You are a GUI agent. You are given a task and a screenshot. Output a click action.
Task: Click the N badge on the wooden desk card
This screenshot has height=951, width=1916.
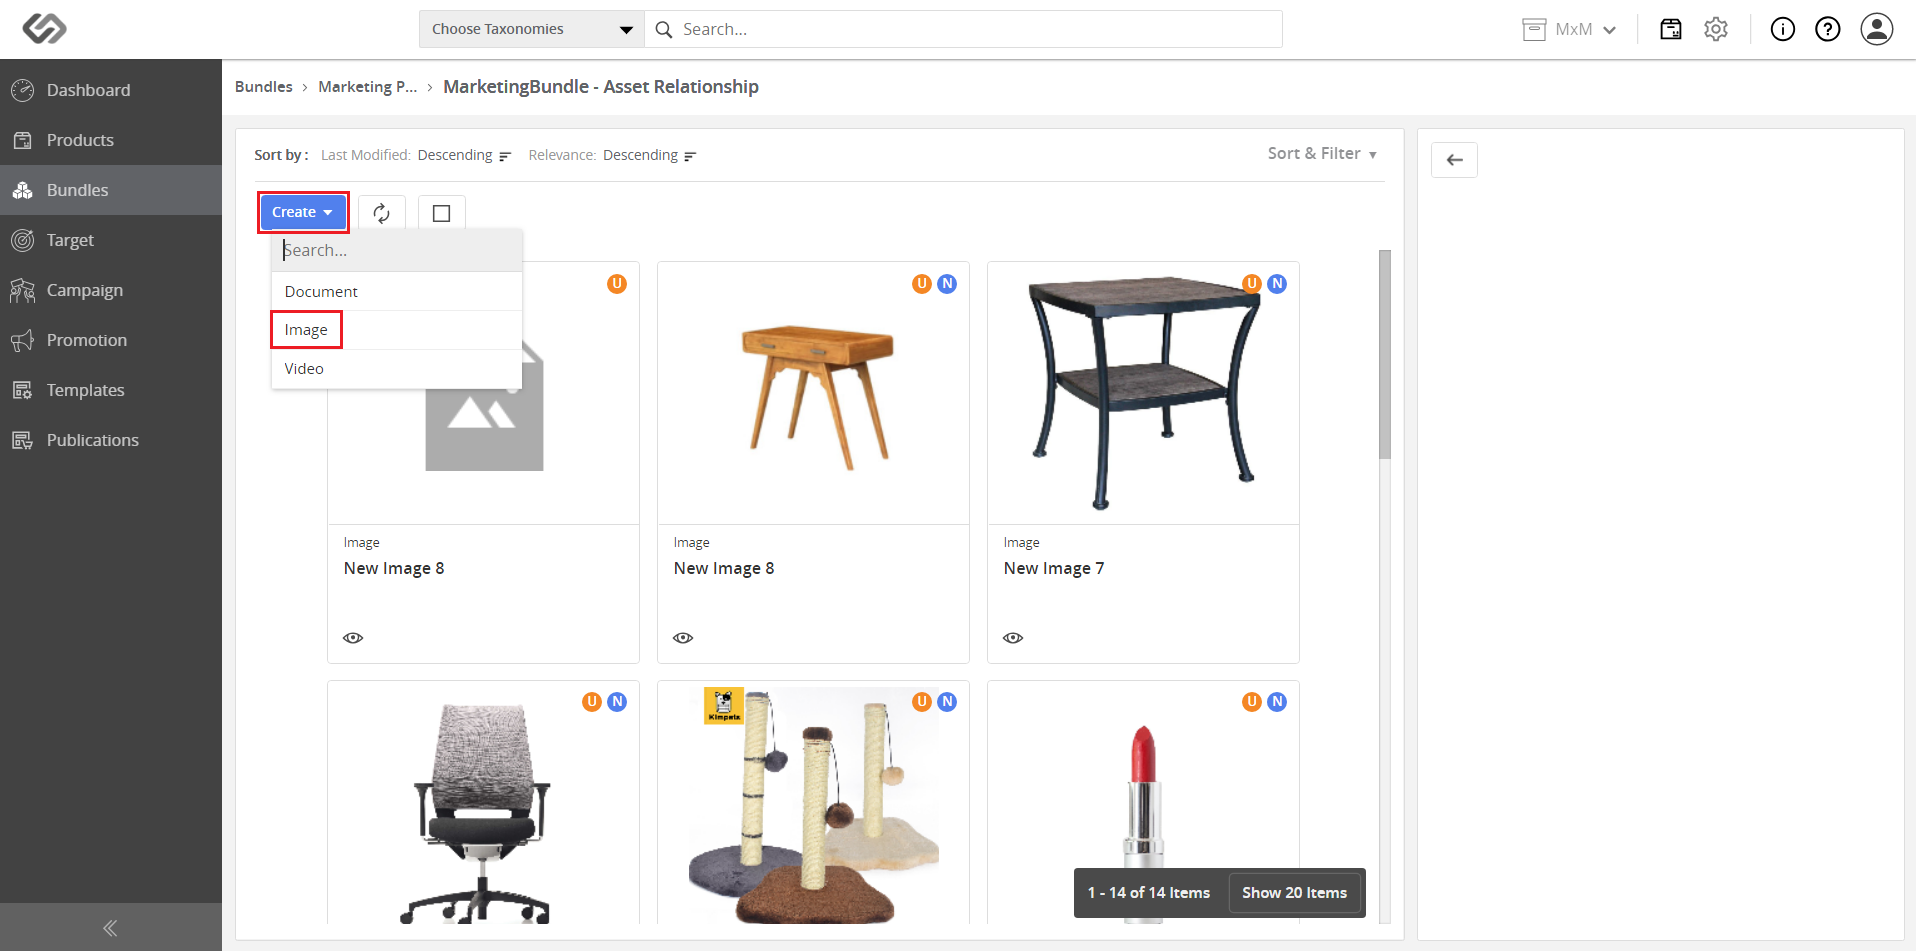click(947, 284)
